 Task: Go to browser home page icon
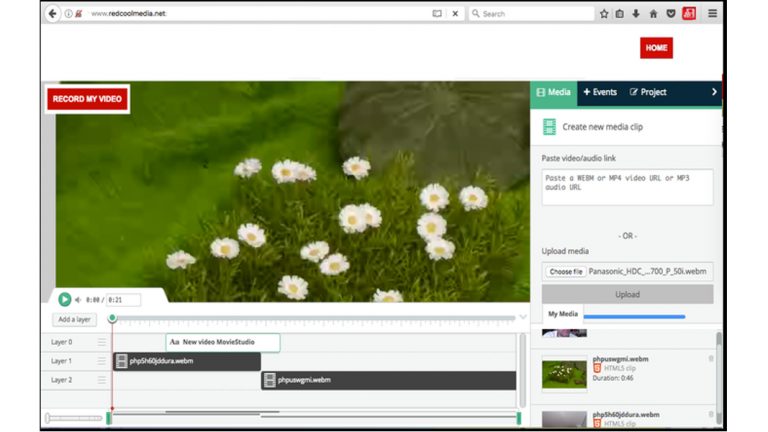pyautogui.click(x=653, y=14)
